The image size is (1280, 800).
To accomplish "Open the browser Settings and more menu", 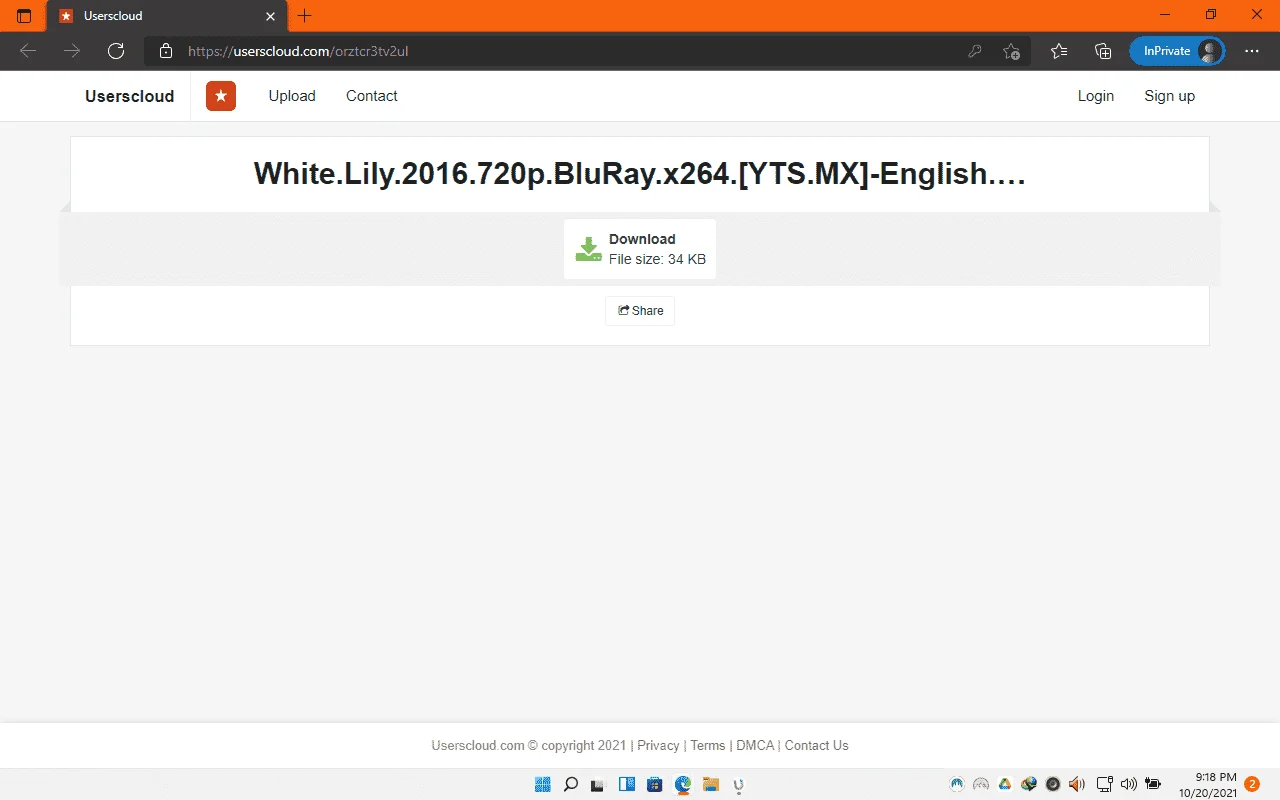I will point(1252,51).
